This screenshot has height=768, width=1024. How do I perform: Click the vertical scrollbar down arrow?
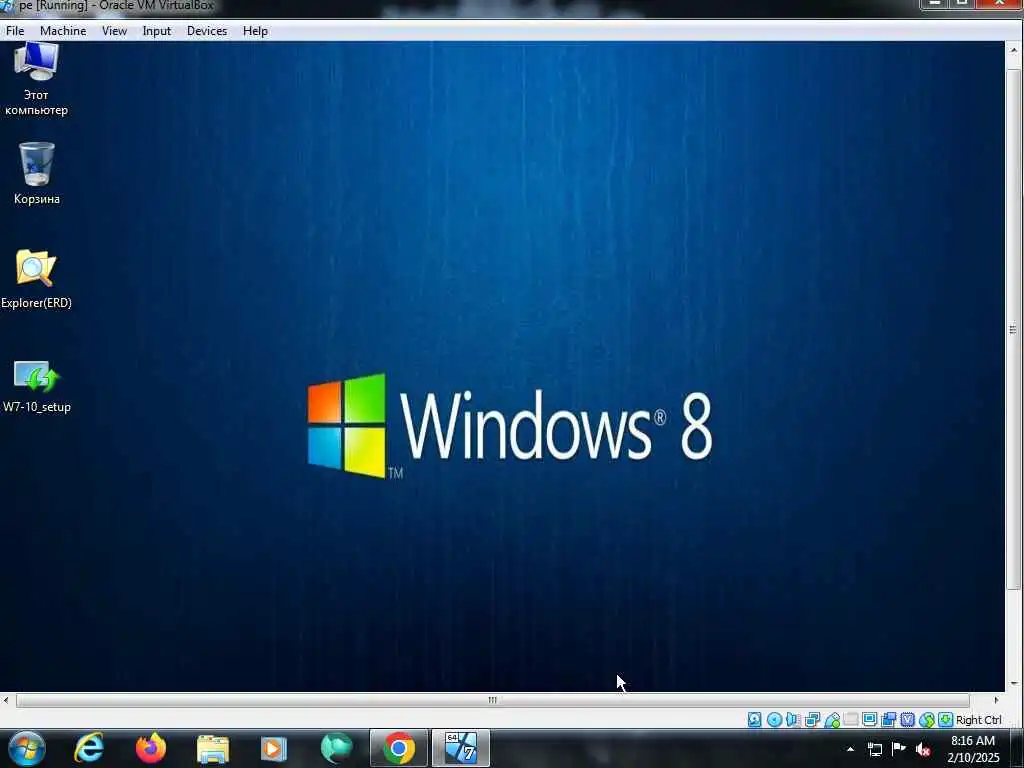pyautogui.click(x=1014, y=684)
